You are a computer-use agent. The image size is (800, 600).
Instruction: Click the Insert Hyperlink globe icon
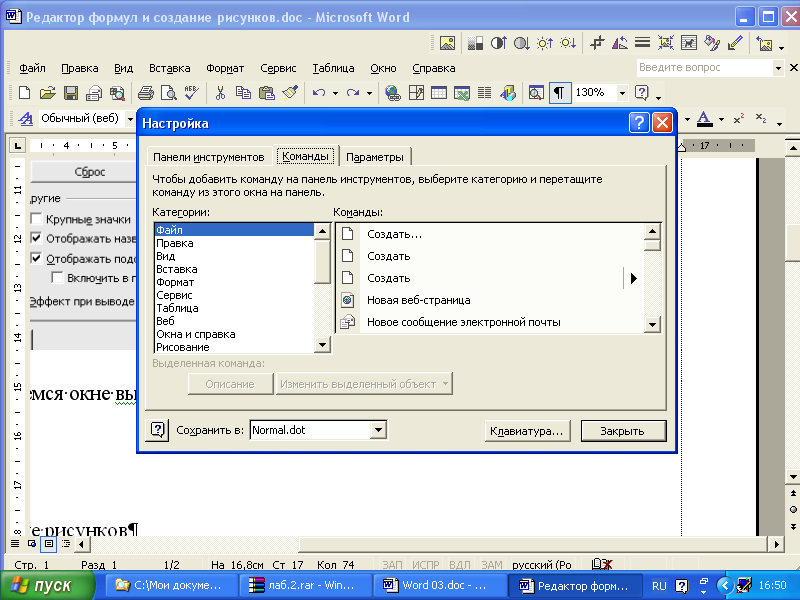pos(392,93)
